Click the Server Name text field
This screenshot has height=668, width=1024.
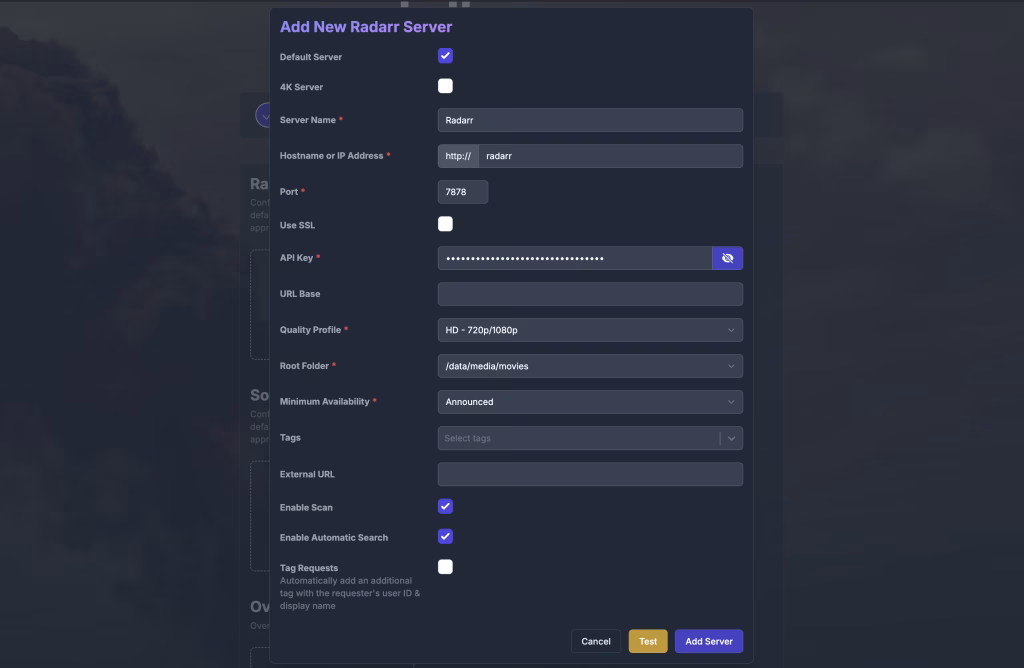coord(590,120)
